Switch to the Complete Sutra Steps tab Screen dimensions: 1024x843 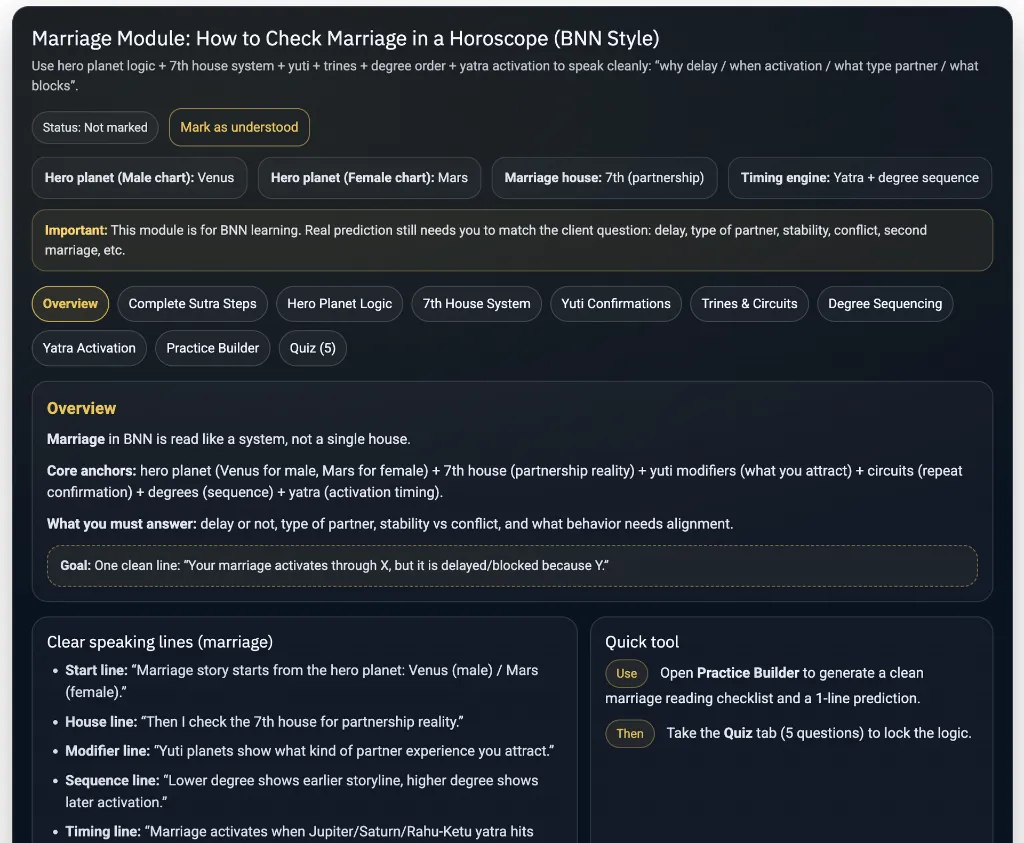point(192,303)
